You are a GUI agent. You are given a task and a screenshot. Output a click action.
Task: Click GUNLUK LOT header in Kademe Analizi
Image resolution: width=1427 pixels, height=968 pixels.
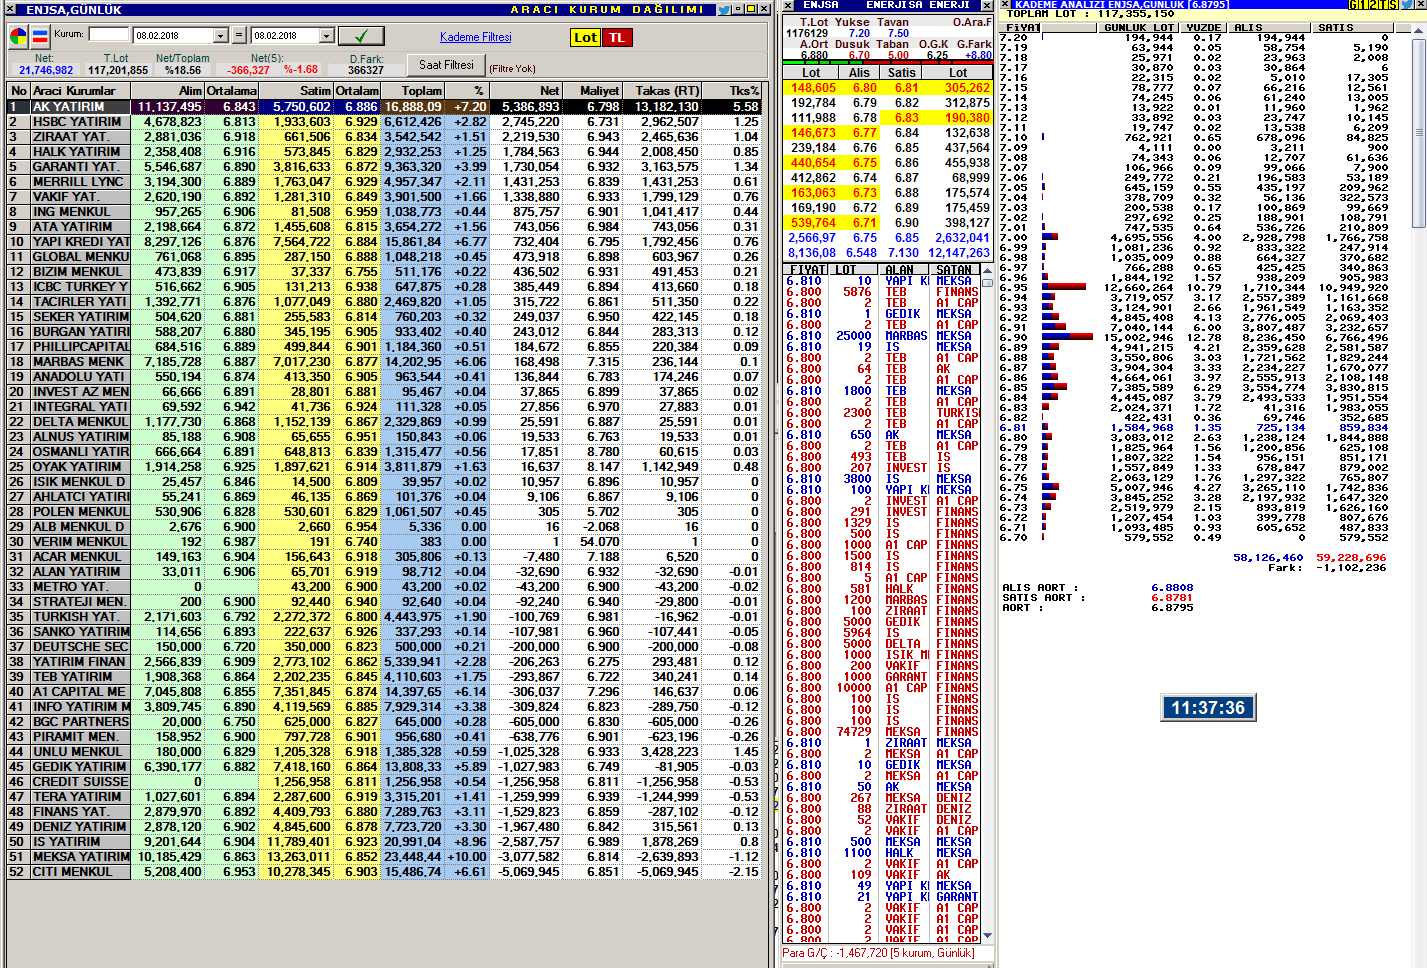[1139, 27]
